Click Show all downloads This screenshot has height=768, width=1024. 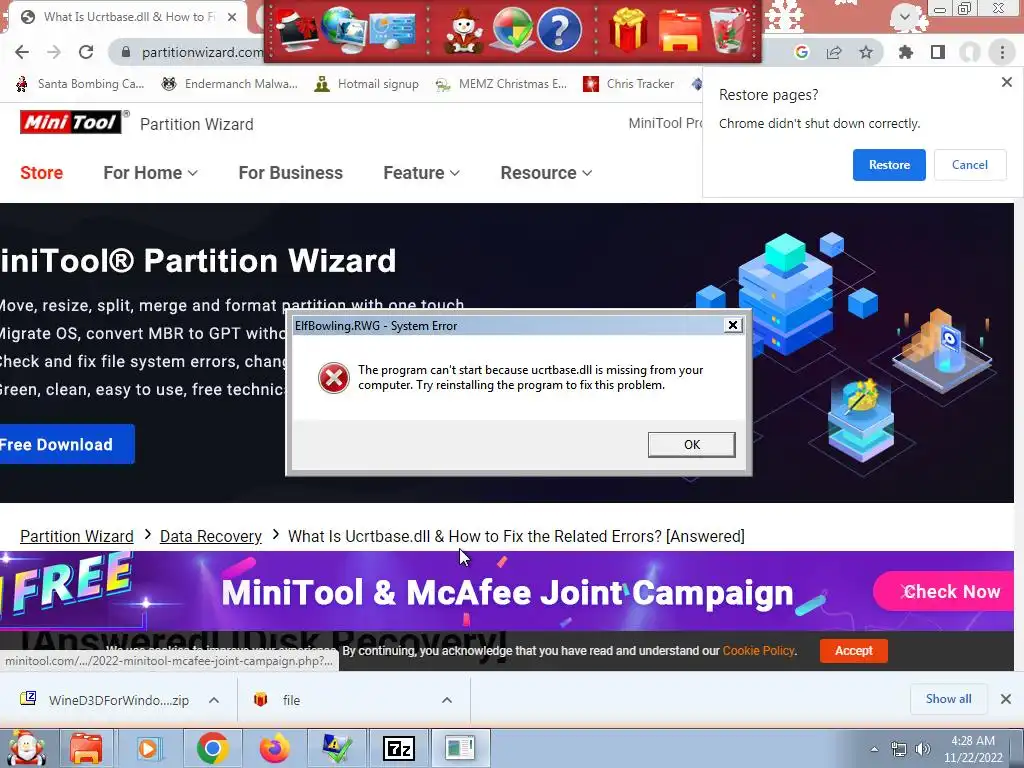click(948, 699)
